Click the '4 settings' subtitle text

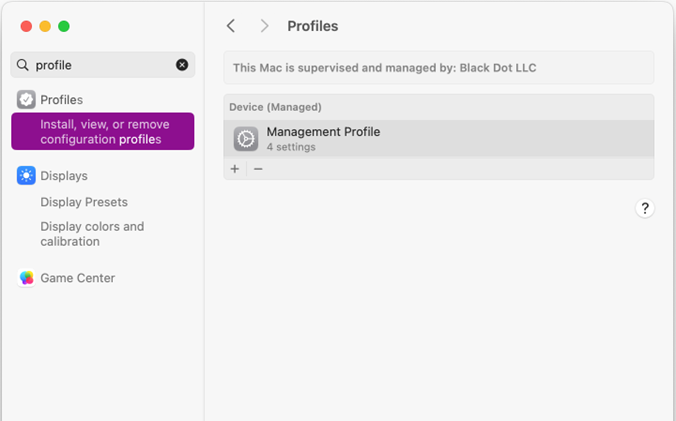click(x=291, y=147)
